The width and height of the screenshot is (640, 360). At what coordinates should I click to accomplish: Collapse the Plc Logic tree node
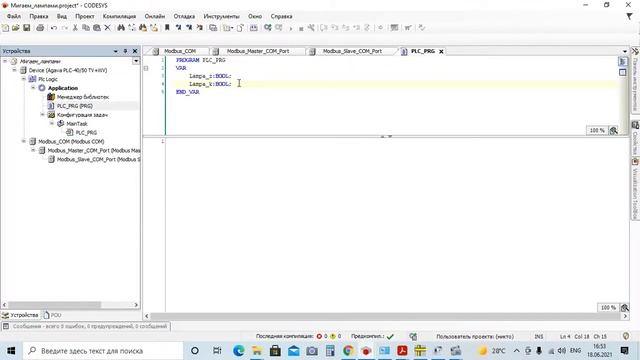click(x=24, y=79)
